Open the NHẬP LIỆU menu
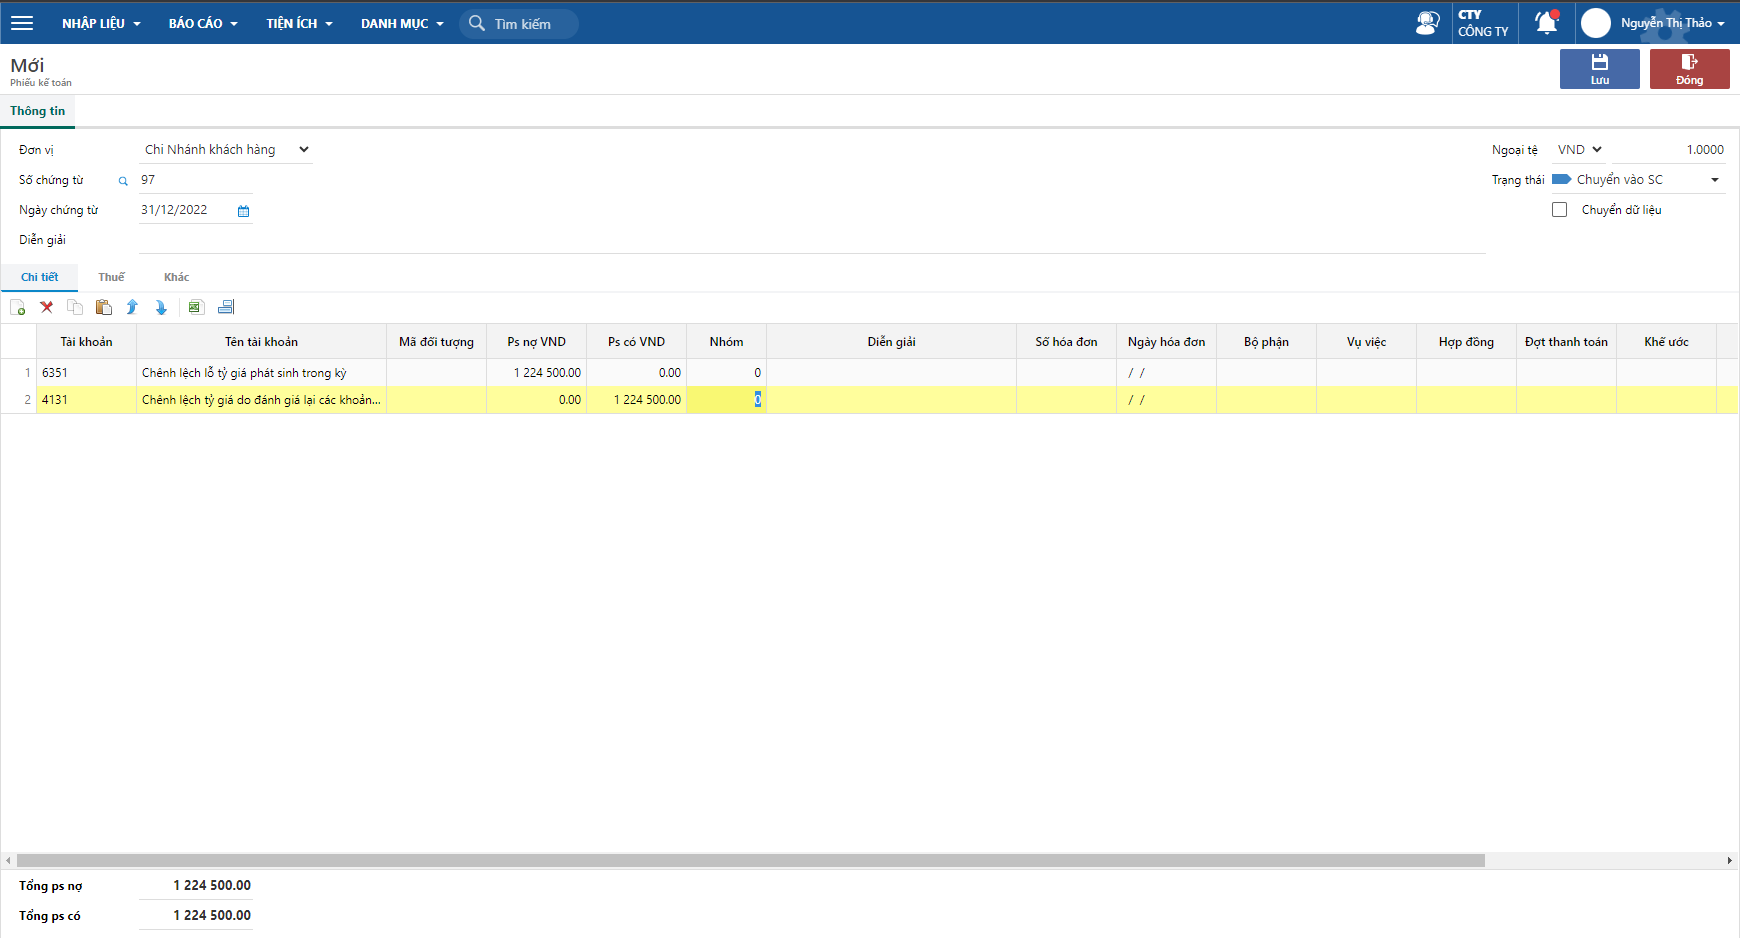The image size is (1740, 938). 101,23
